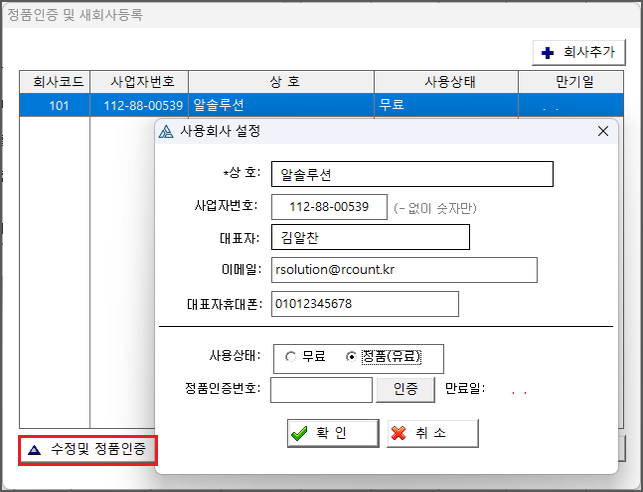The height and width of the screenshot is (492, 643).
Task: Focus the 사업자번호 field in the dialog
Action: (x=329, y=207)
